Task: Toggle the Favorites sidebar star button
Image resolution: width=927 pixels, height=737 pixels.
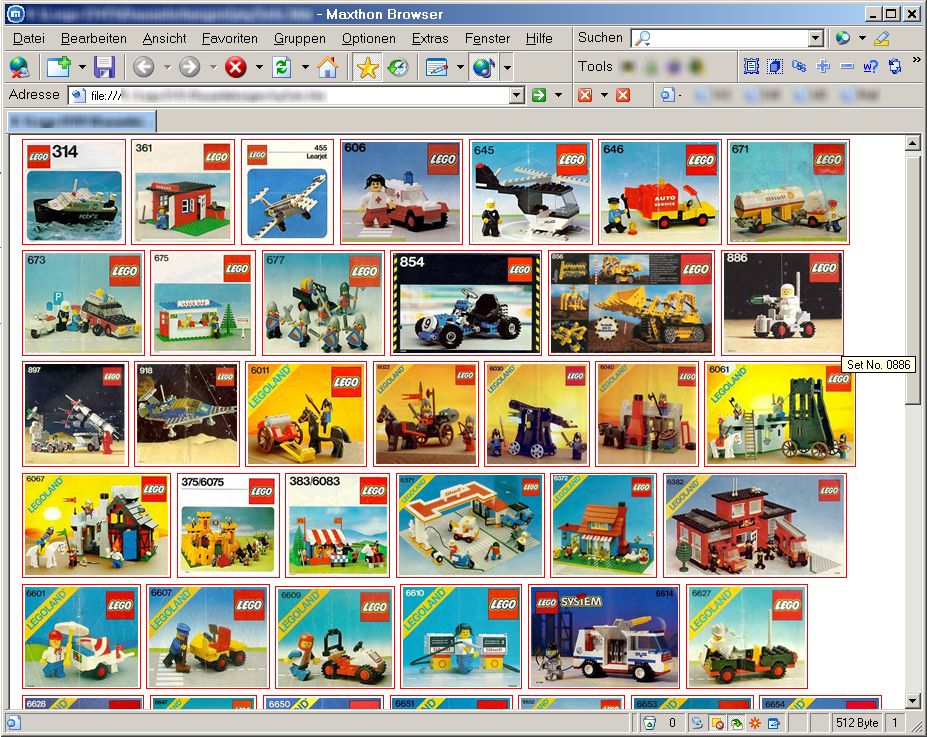Action: tap(367, 67)
